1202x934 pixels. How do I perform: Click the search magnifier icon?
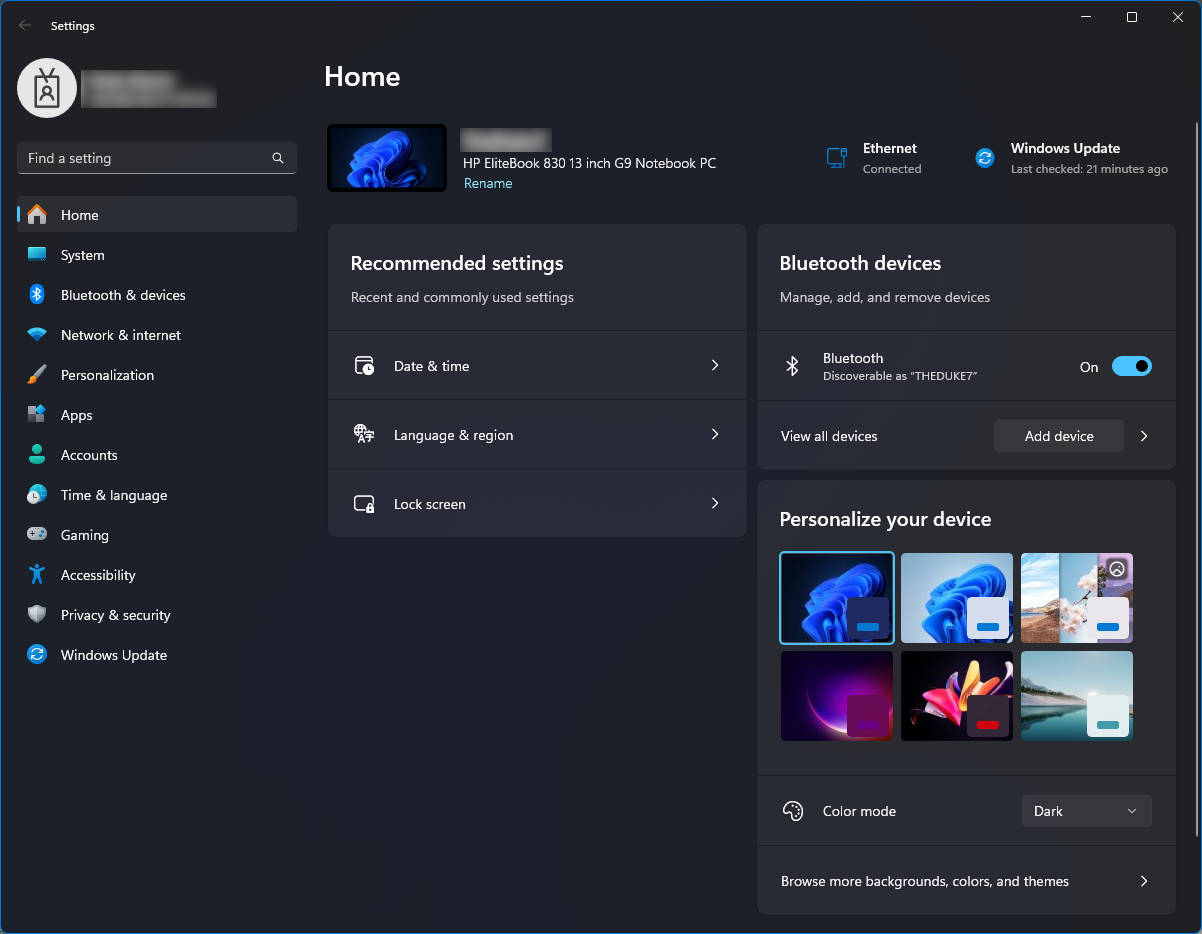point(278,158)
